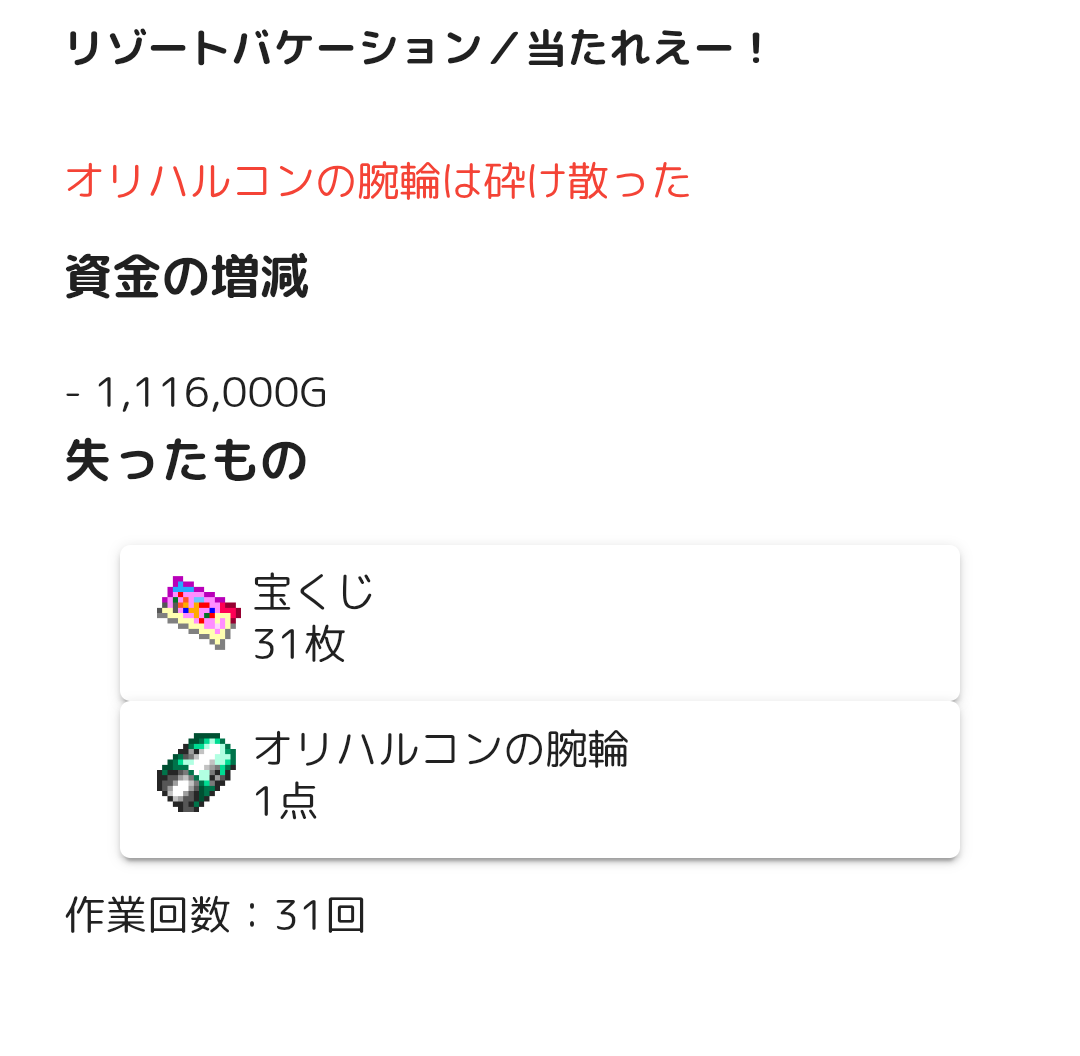Click the minus sign before 1,116,000G
This screenshot has width=1080, height=1056.
(73, 394)
